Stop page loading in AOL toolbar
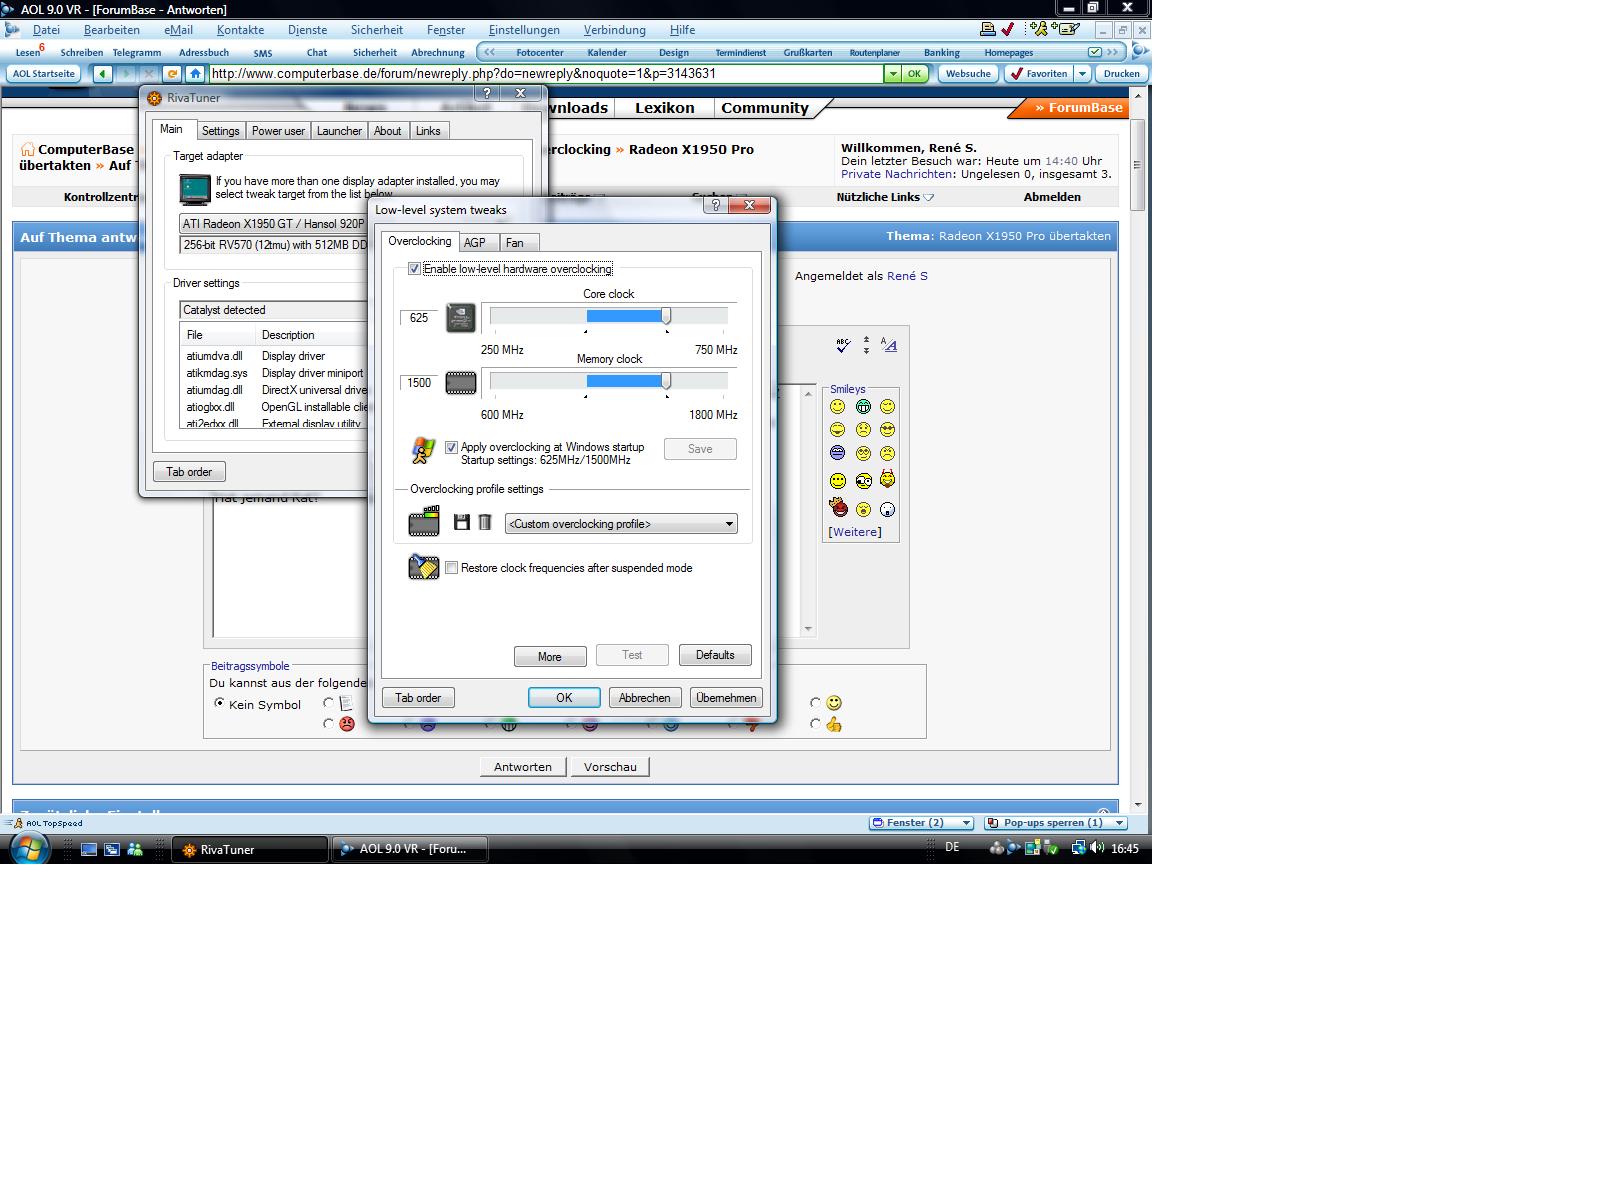The height and width of the screenshot is (1200, 1600). [149, 74]
